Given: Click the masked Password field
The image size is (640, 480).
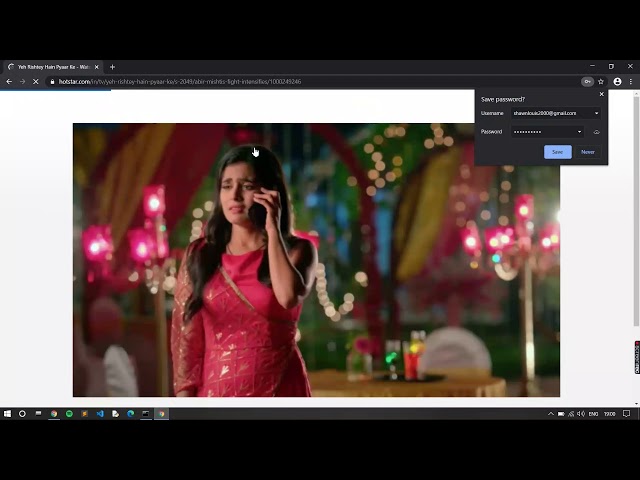Looking at the screenshot, I should pos(547,132).
